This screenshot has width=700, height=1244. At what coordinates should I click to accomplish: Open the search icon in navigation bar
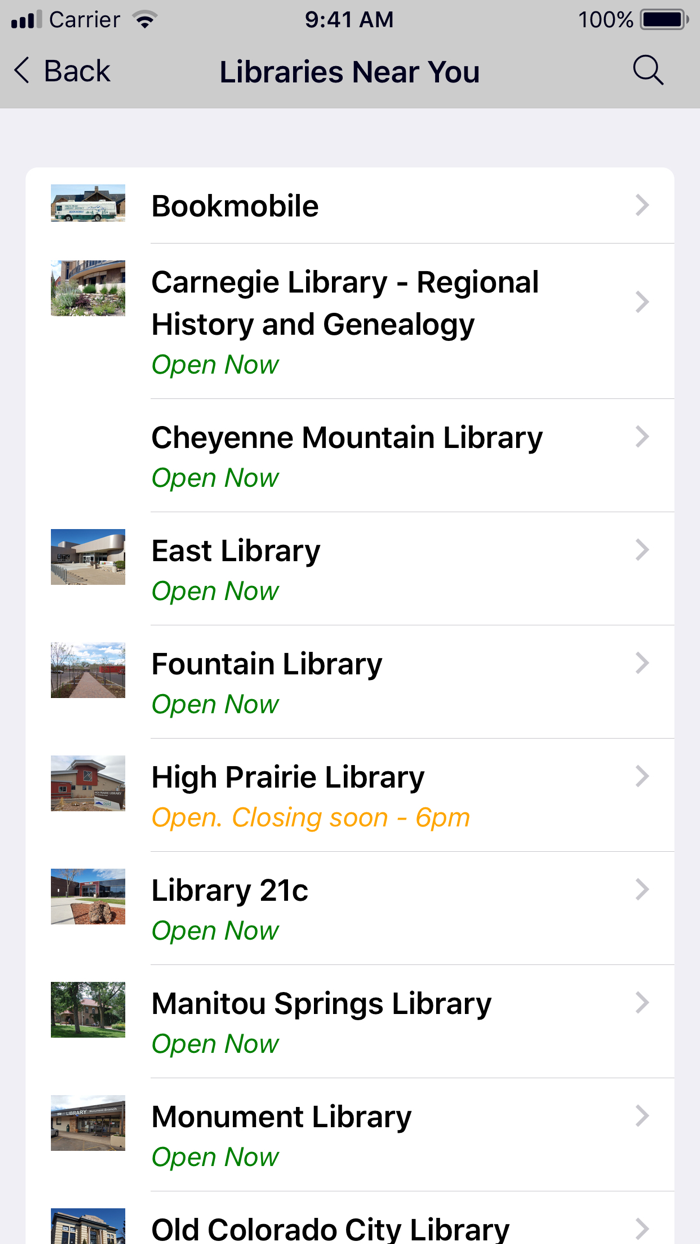[x=647, y=70]
